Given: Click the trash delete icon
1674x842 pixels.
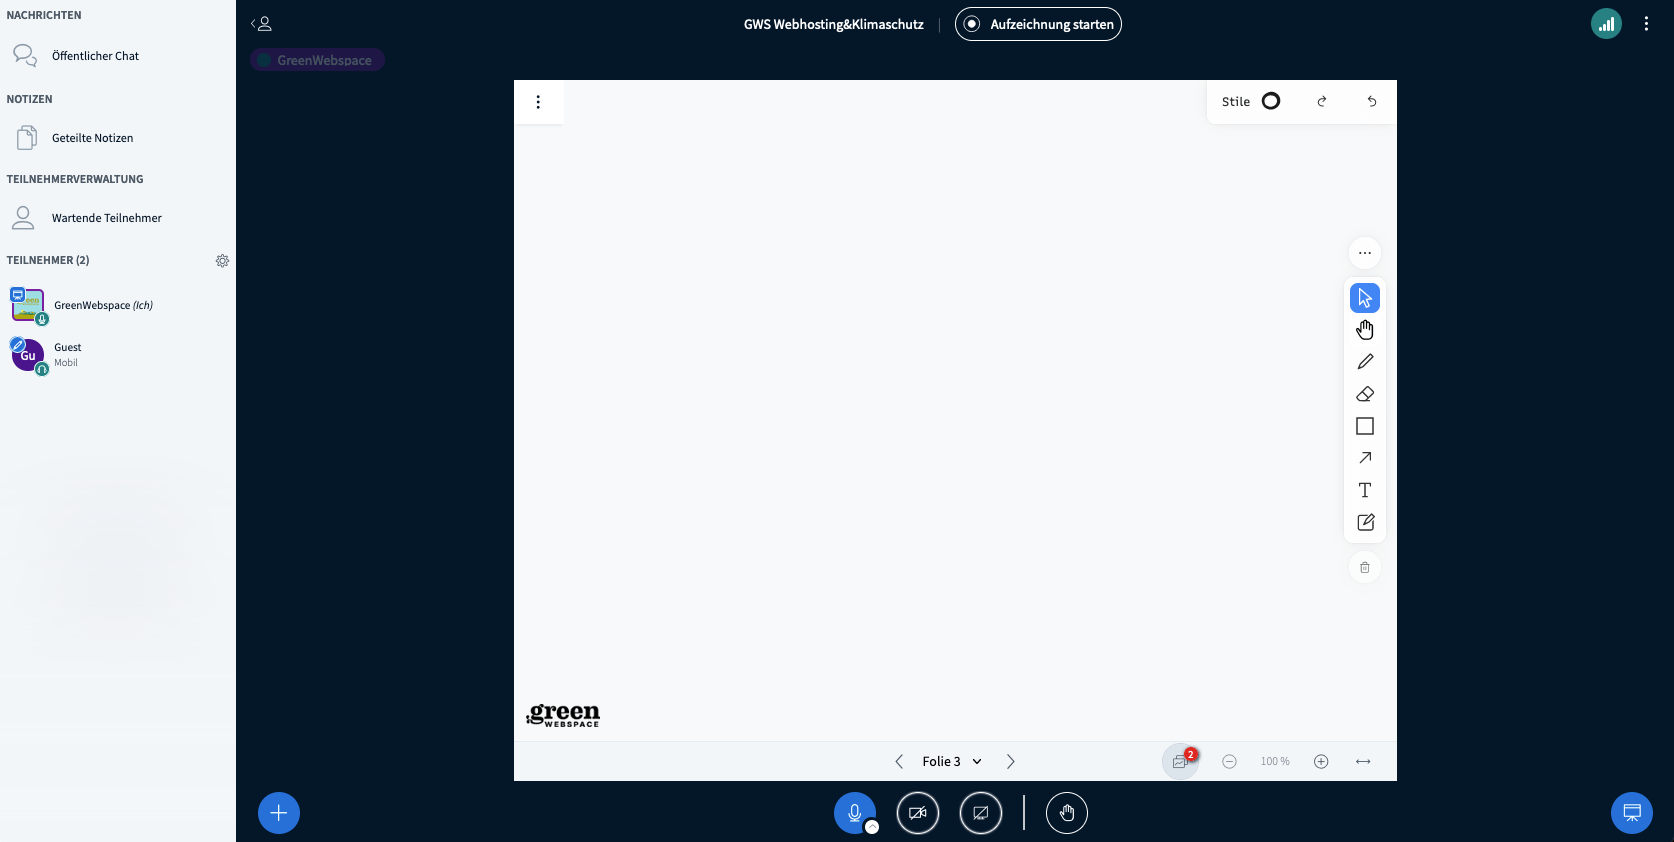Looking at the screenshot, I should 1365,568.
